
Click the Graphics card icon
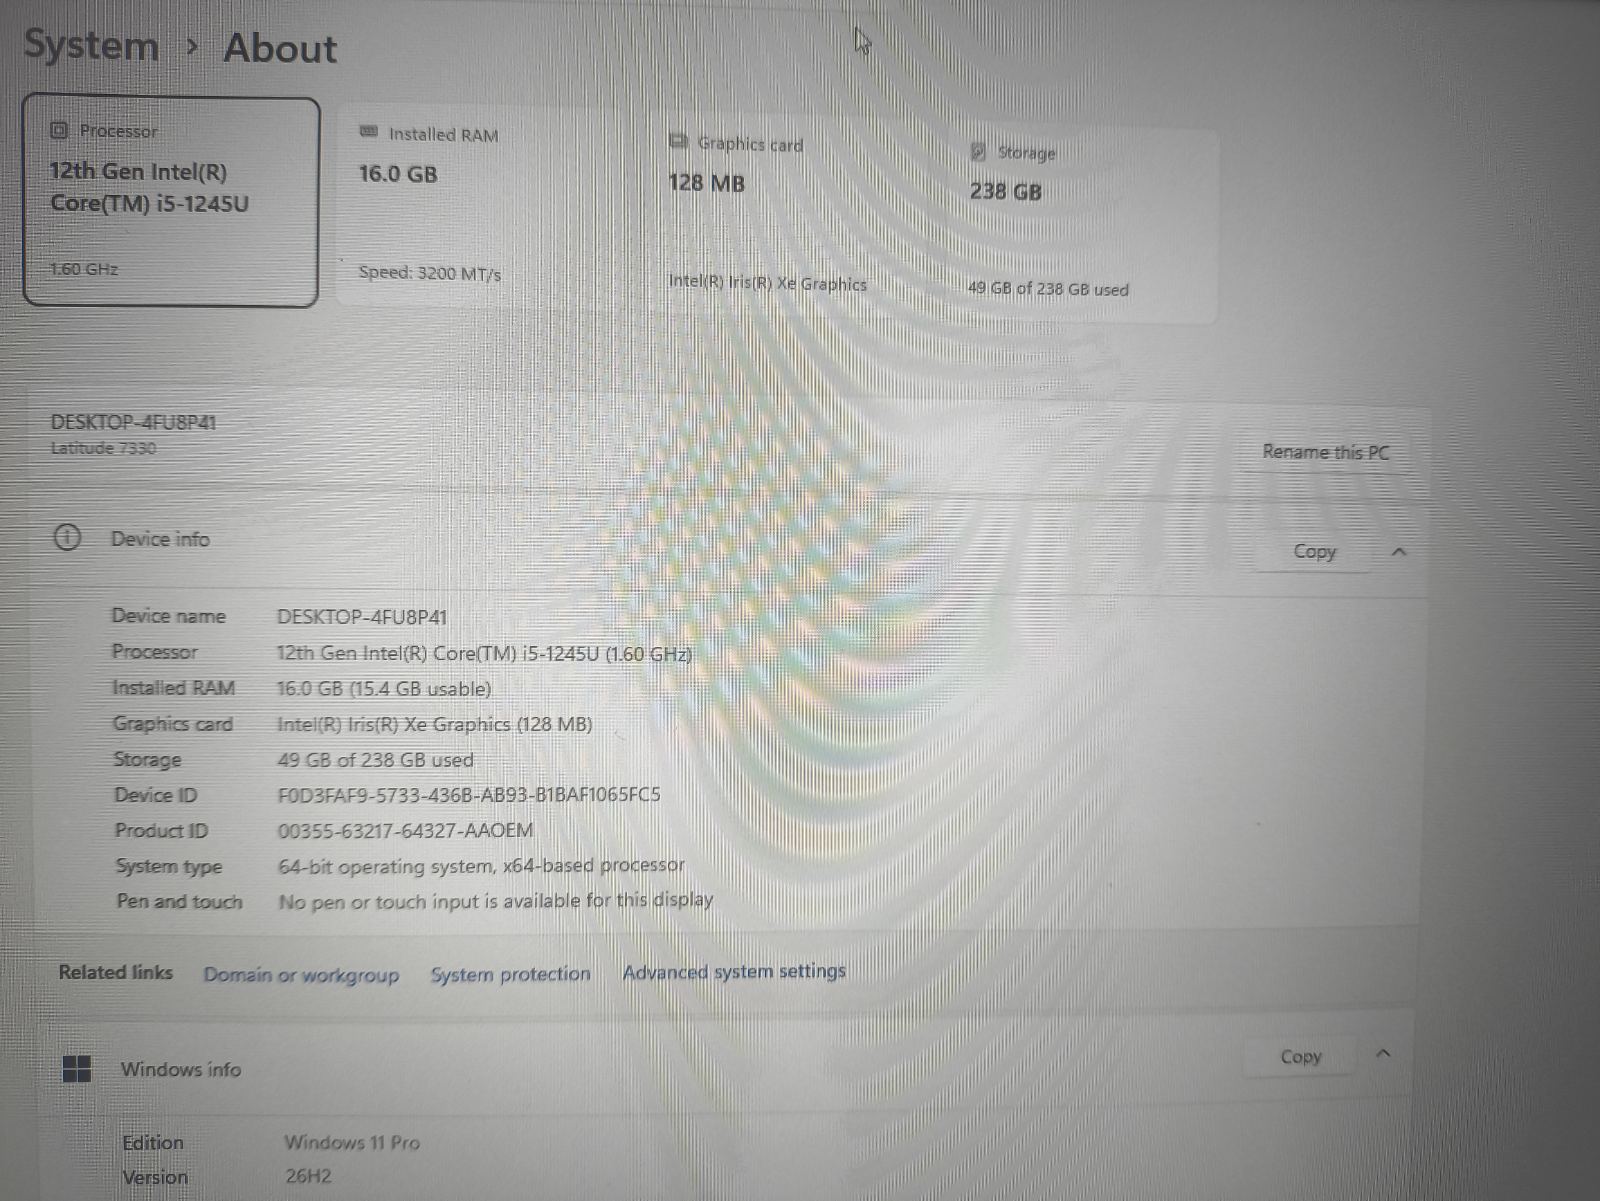coord(679,141)
